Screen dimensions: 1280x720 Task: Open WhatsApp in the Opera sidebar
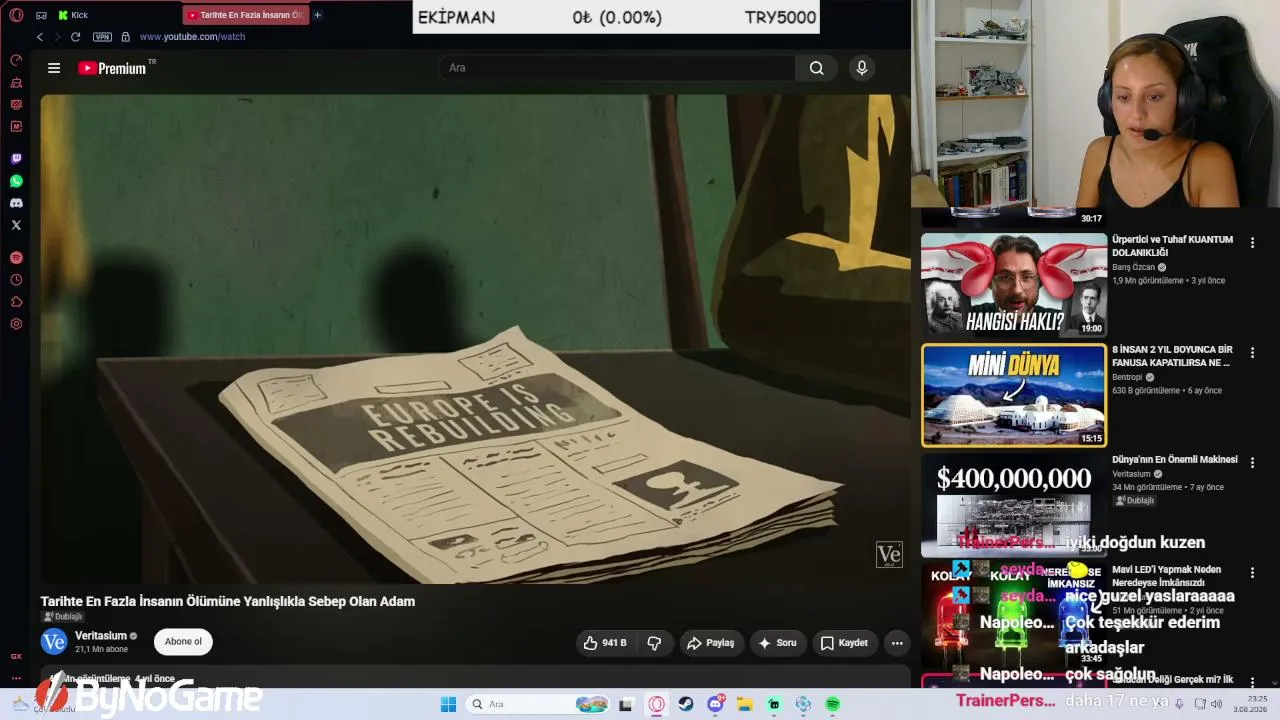tap(16, 181)
